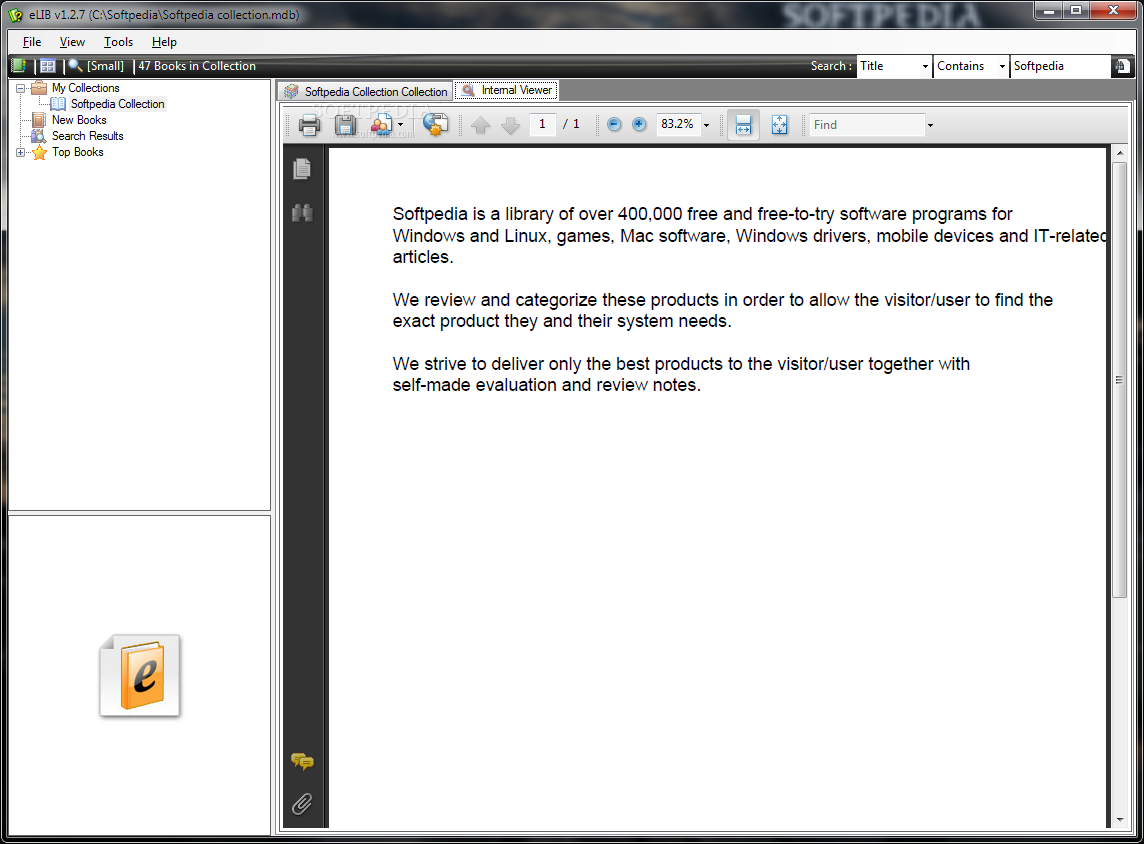The image size is (1144, 844).
Task: Click the viewer scrollbar down arrow
Action: (x=1120, y=820)
